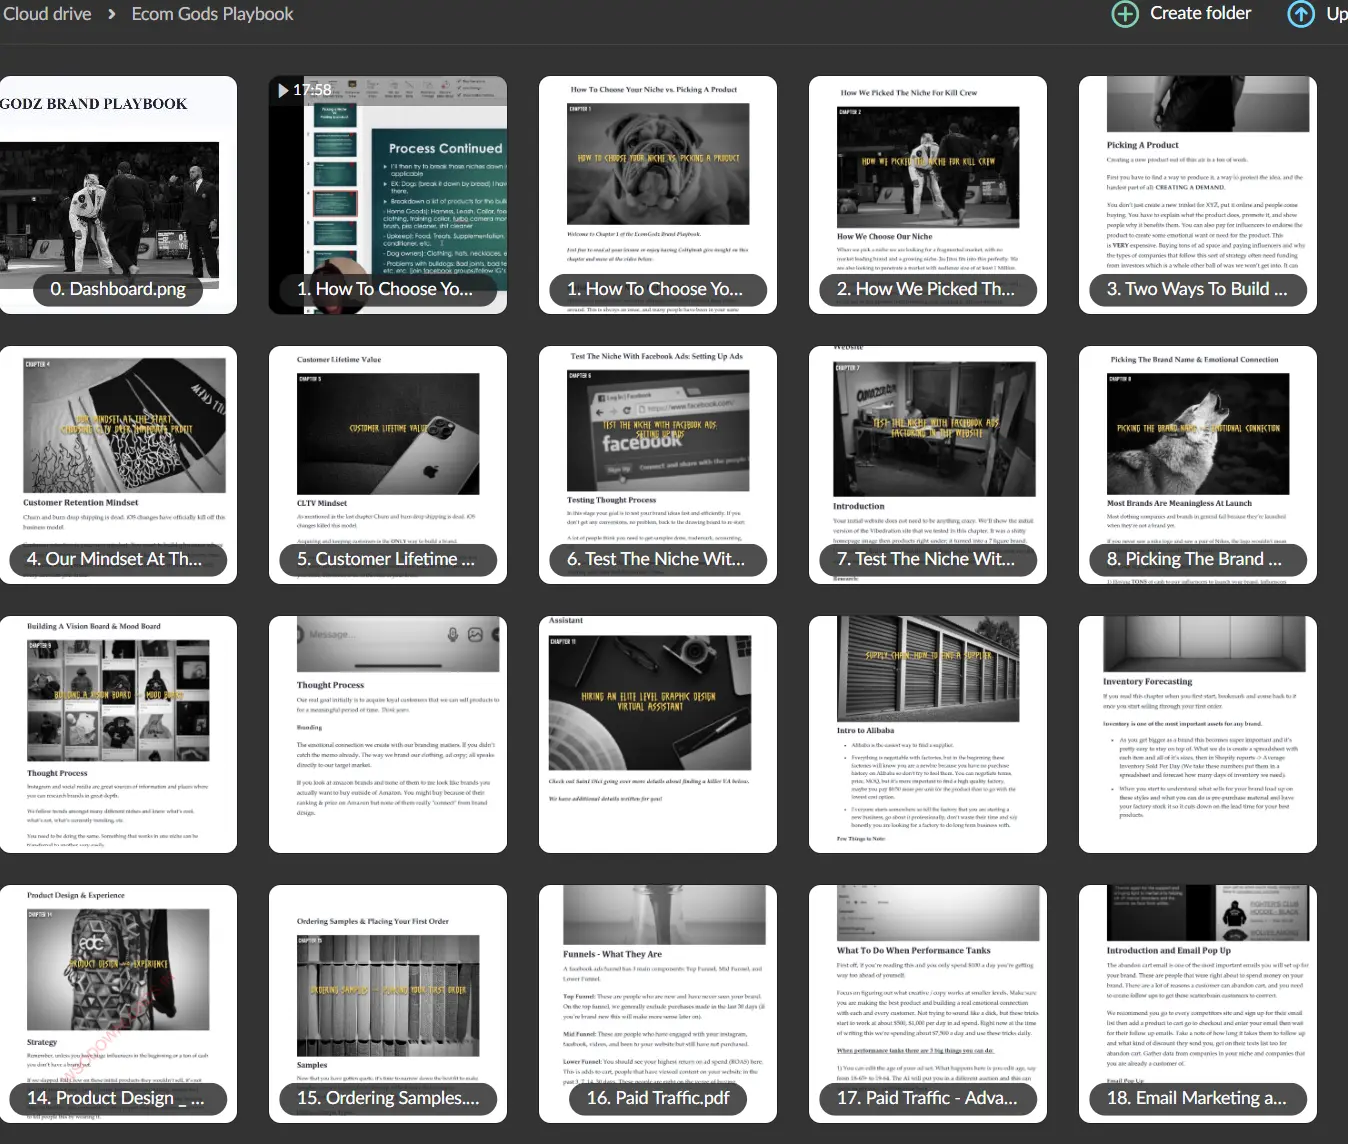Click the breadcrumb chevron separator

(111, 14)
